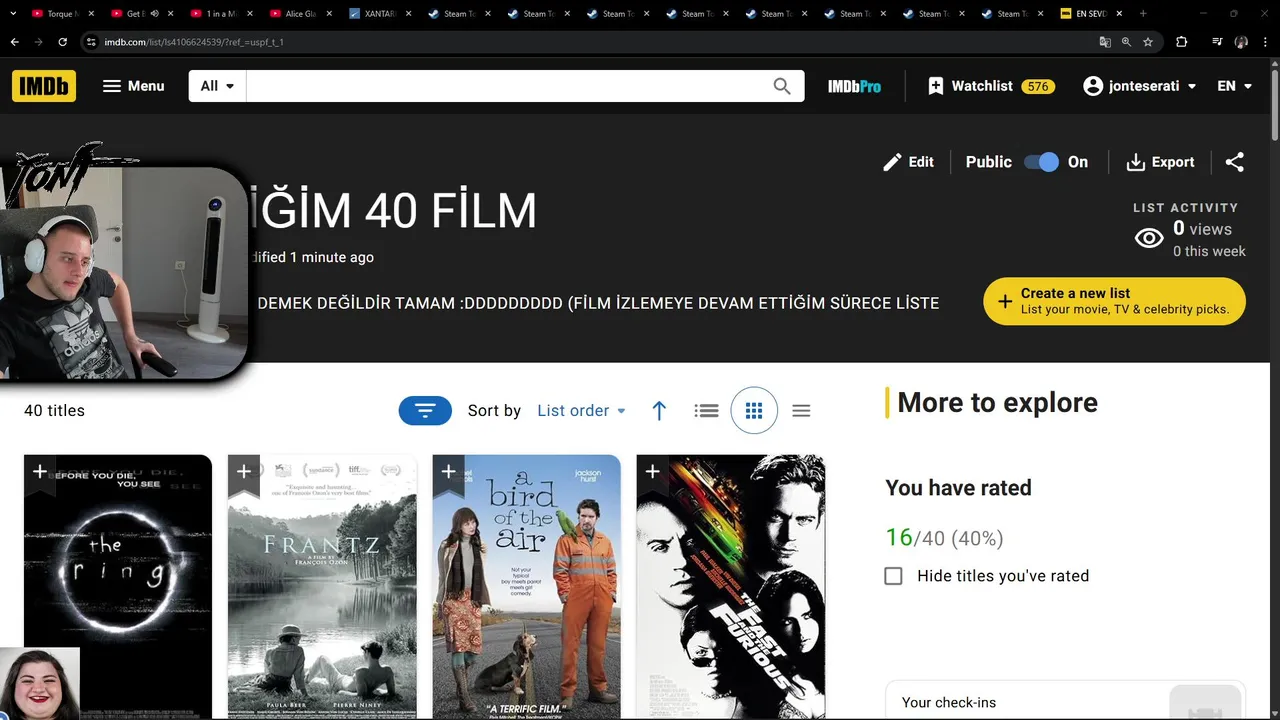Switch to compact list view

(x=801, y=410)
